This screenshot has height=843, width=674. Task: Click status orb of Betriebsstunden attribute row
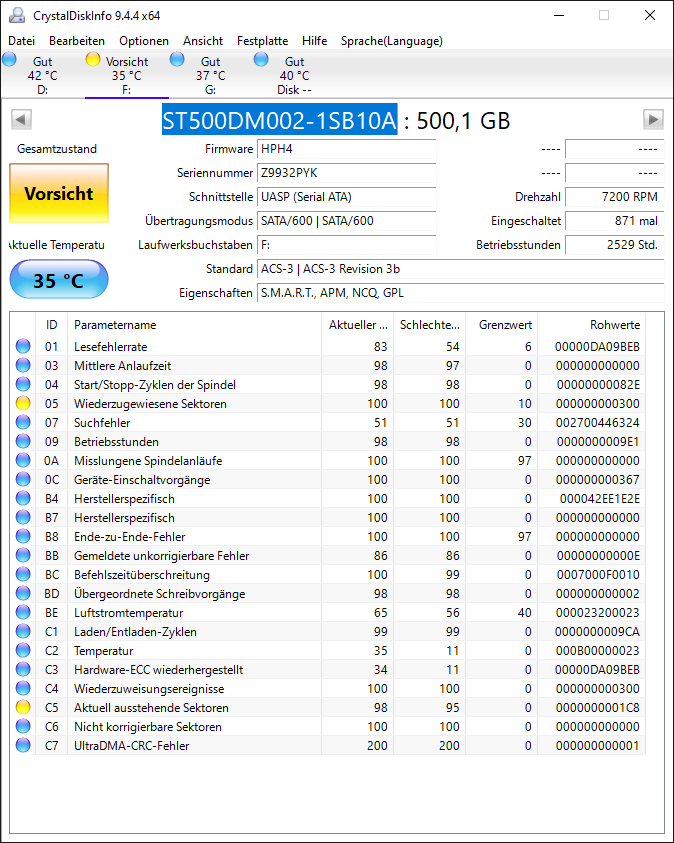point(23,441)
